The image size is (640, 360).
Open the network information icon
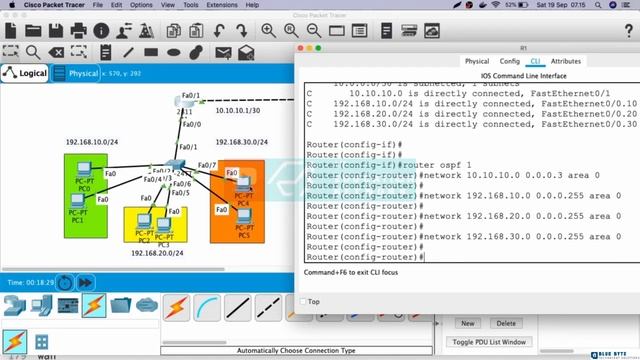point(101,31)
